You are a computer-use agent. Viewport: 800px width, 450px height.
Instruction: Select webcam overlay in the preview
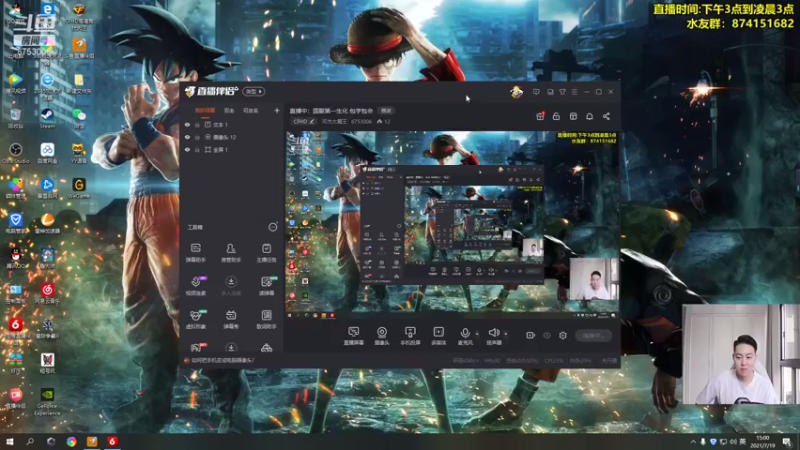point(594,279)
